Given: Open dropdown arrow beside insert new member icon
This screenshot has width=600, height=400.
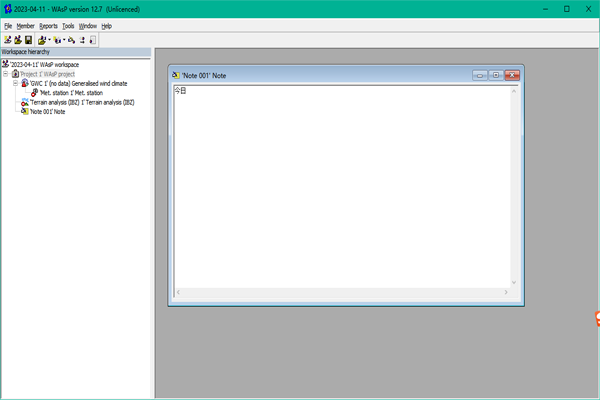Looking at the screenshot, I should click(x=64, y=40).
